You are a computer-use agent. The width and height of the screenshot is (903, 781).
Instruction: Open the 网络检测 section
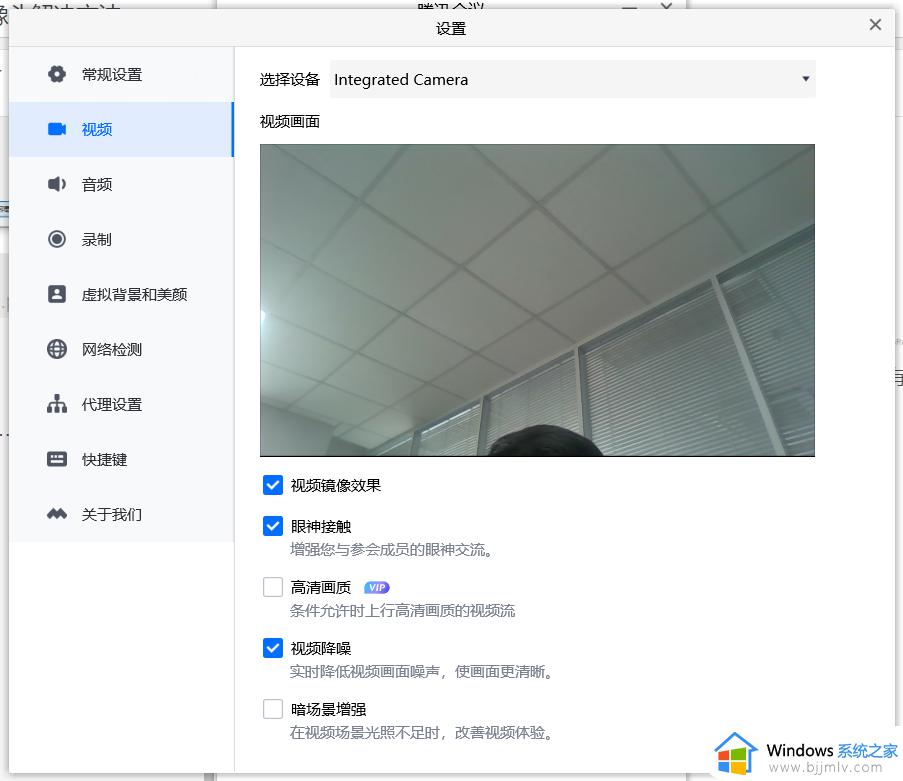coord(122,349)
